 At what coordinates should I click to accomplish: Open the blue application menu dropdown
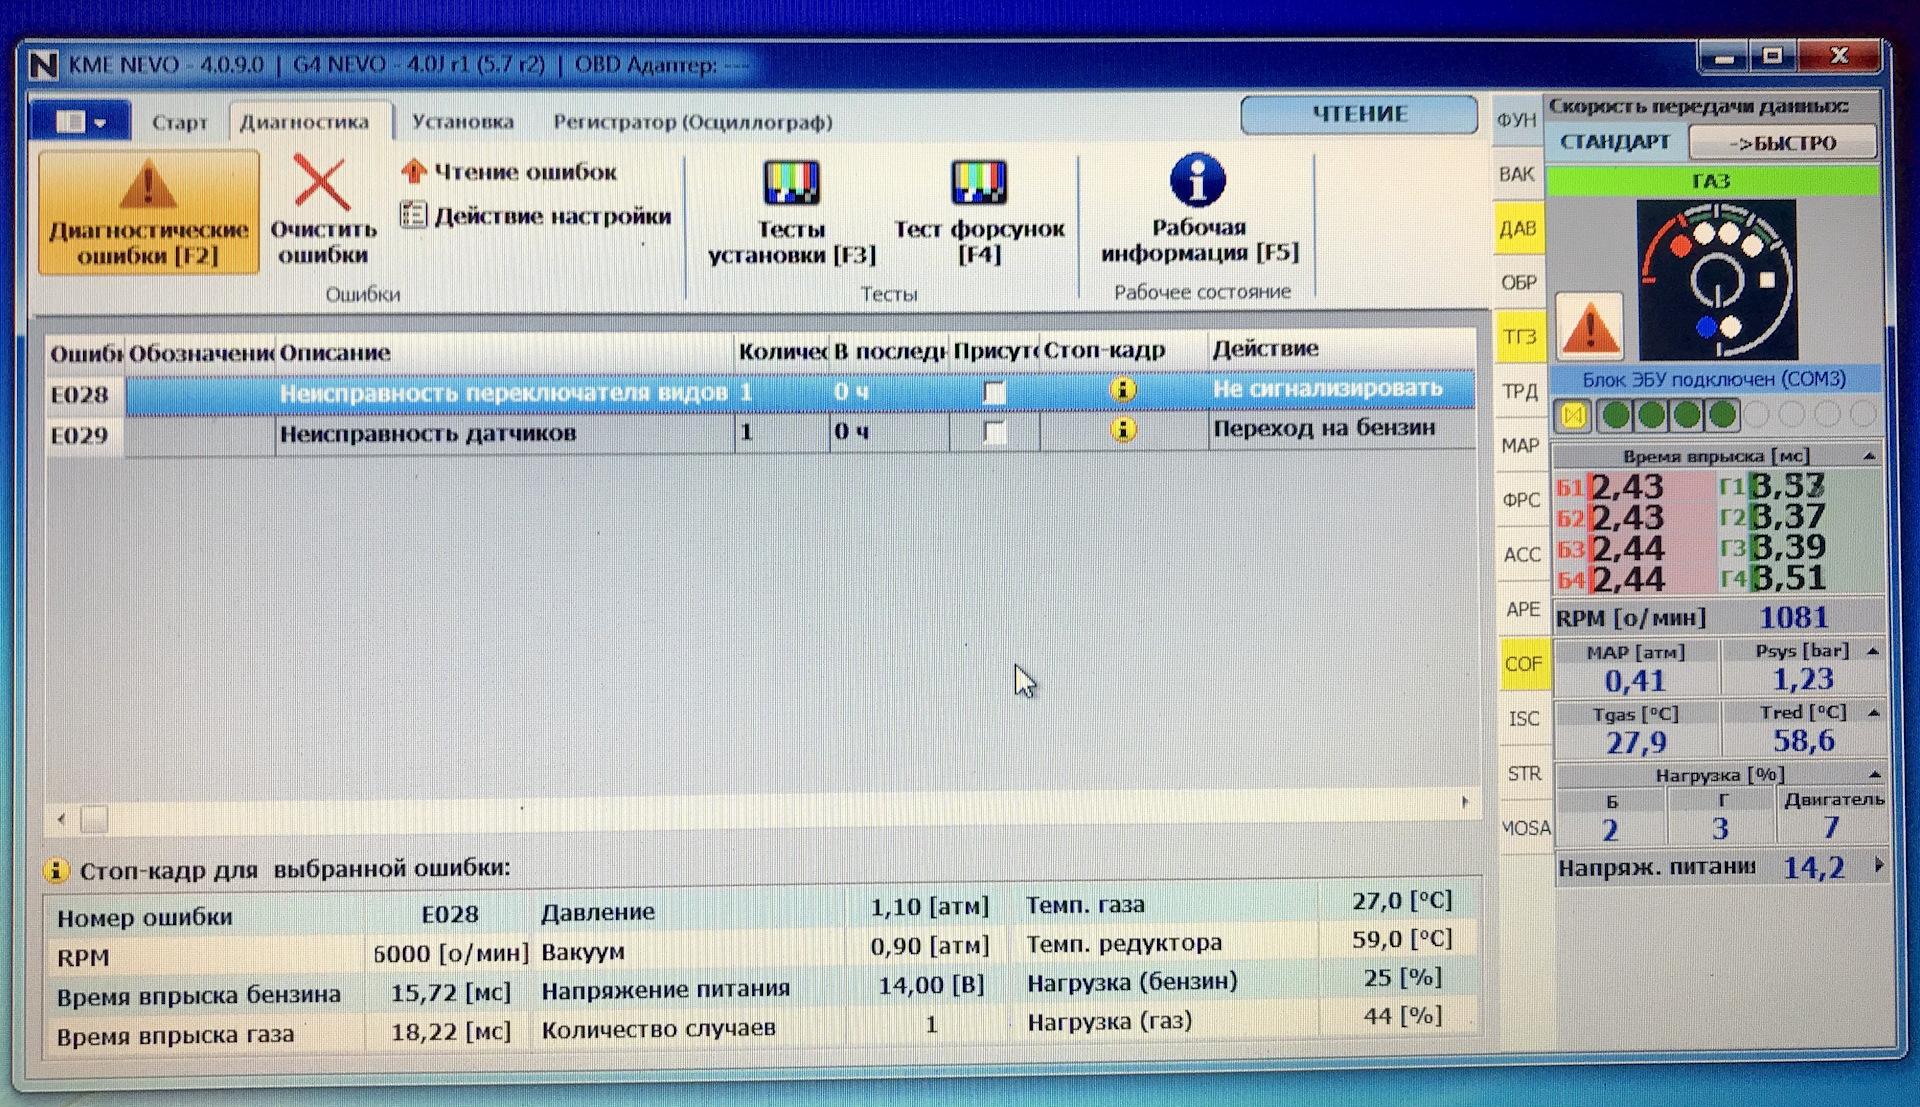(x=80, y=122)
